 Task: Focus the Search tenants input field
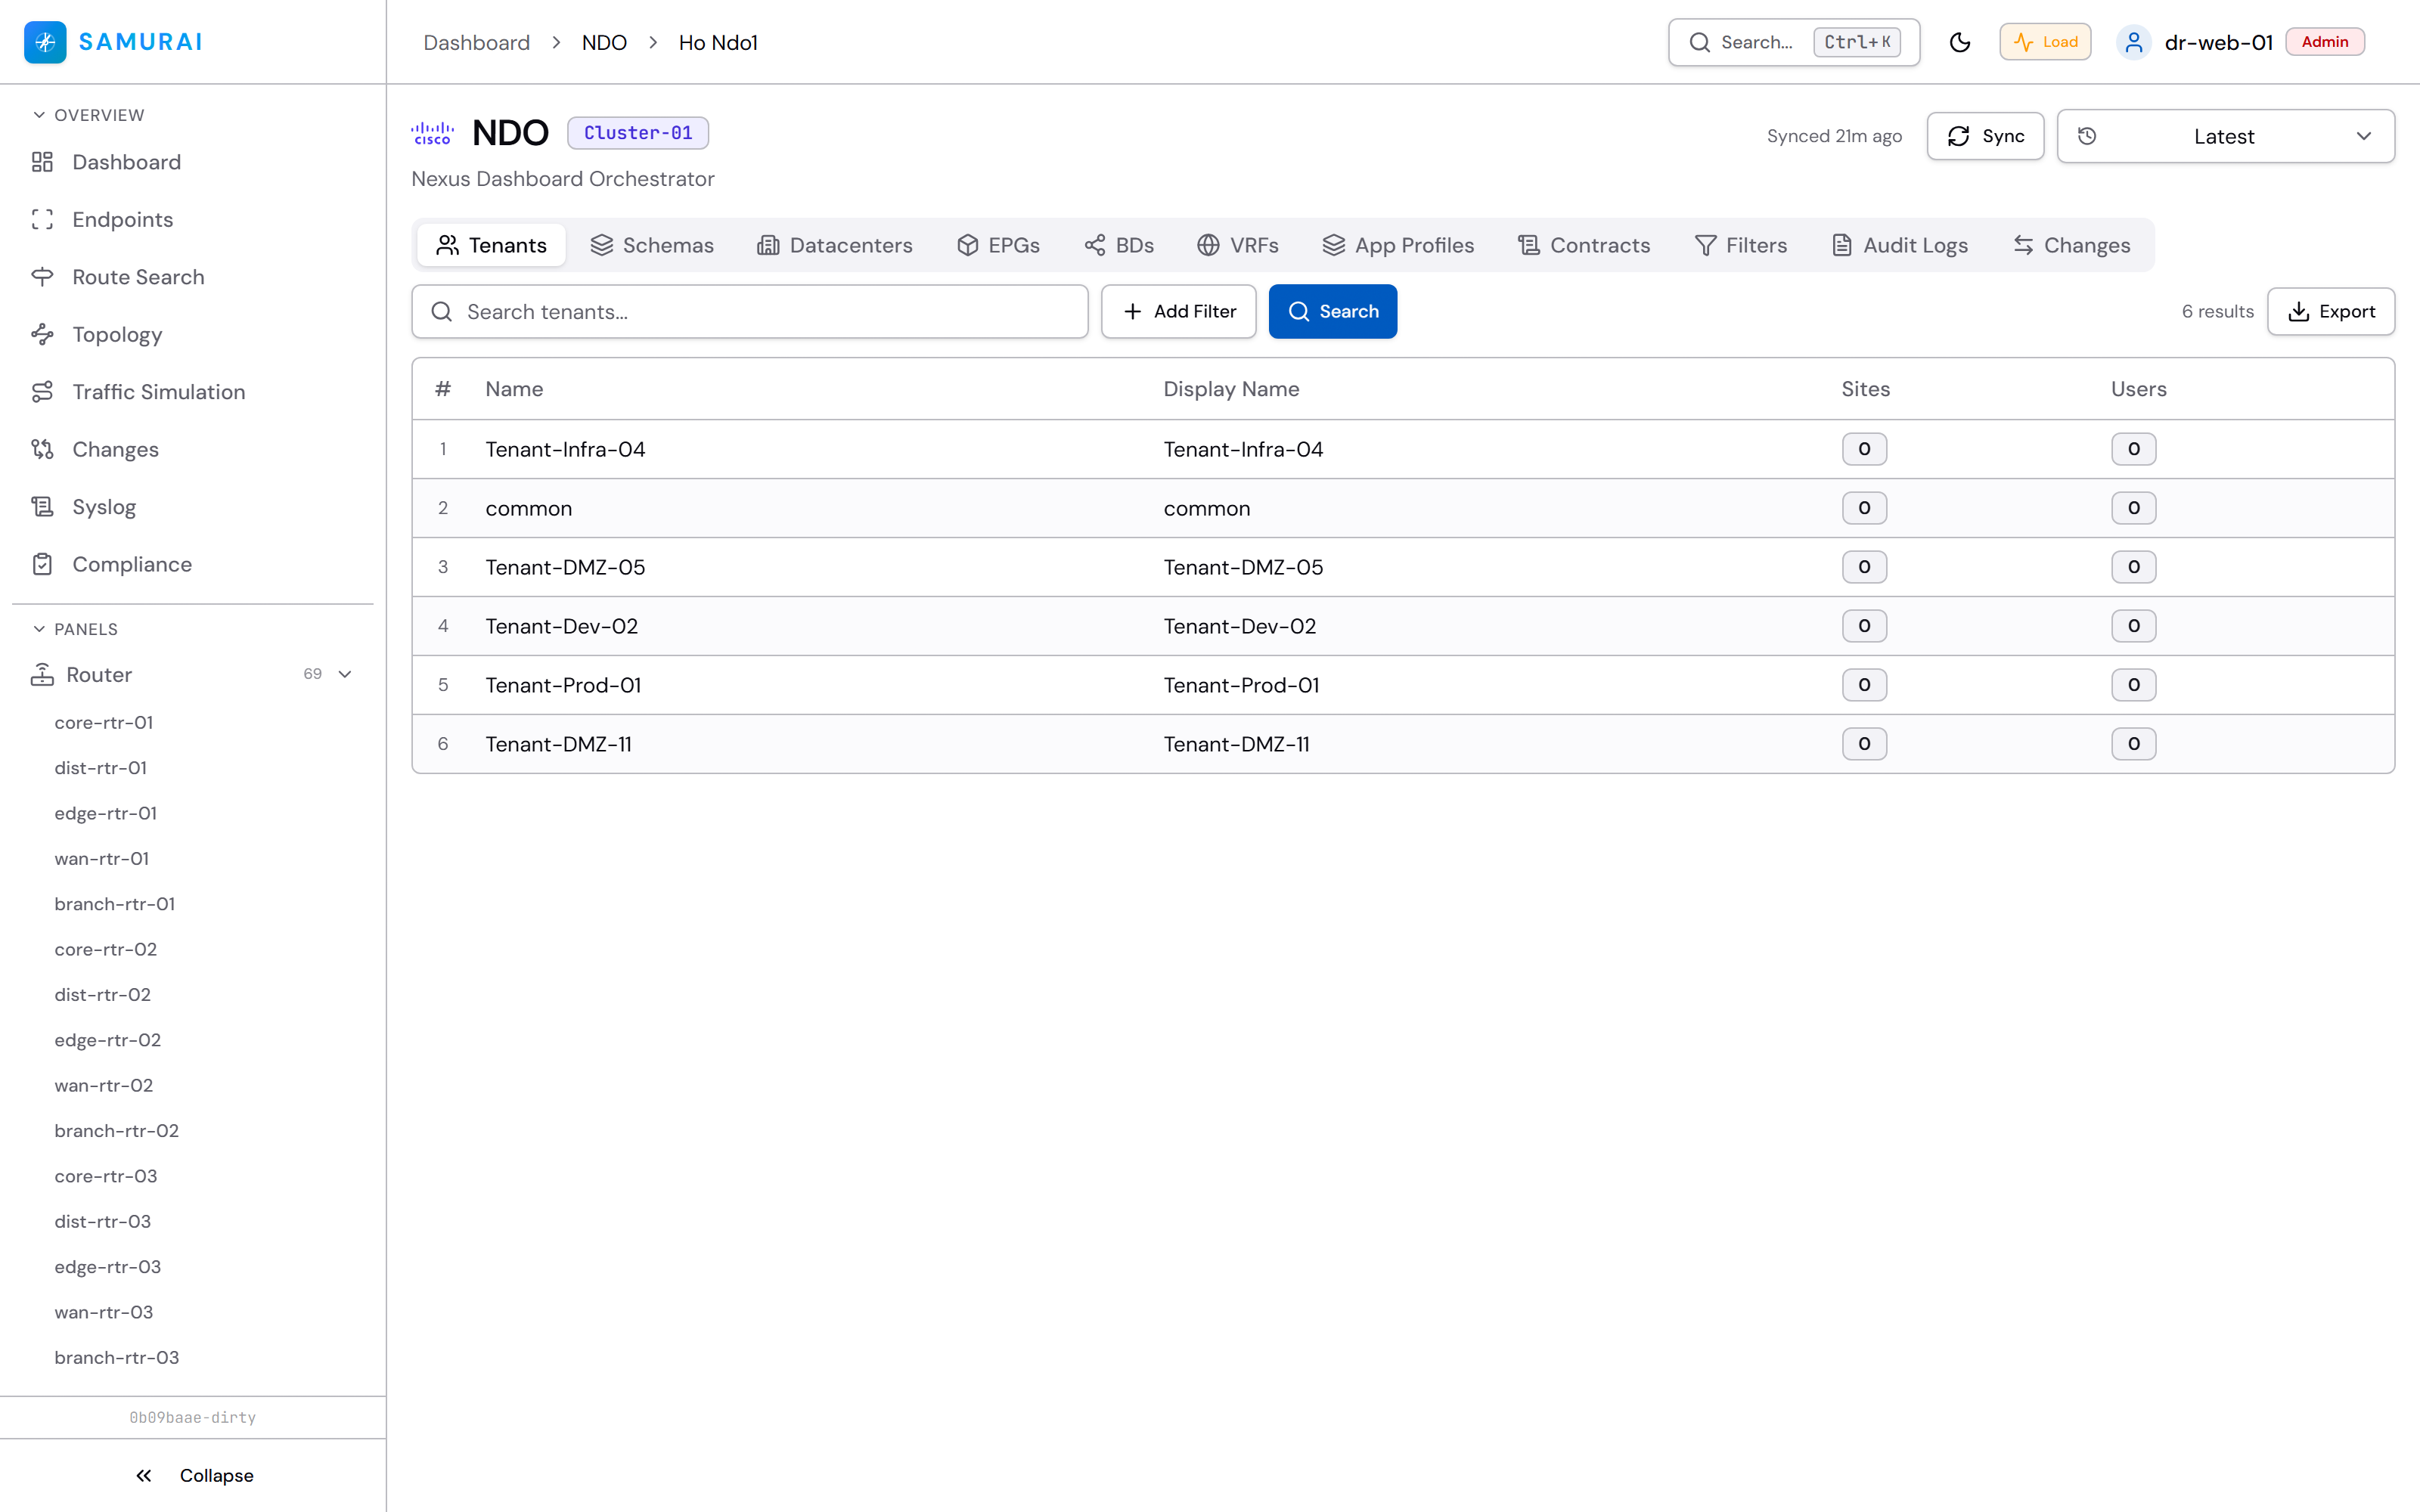[x=750, y=312]
